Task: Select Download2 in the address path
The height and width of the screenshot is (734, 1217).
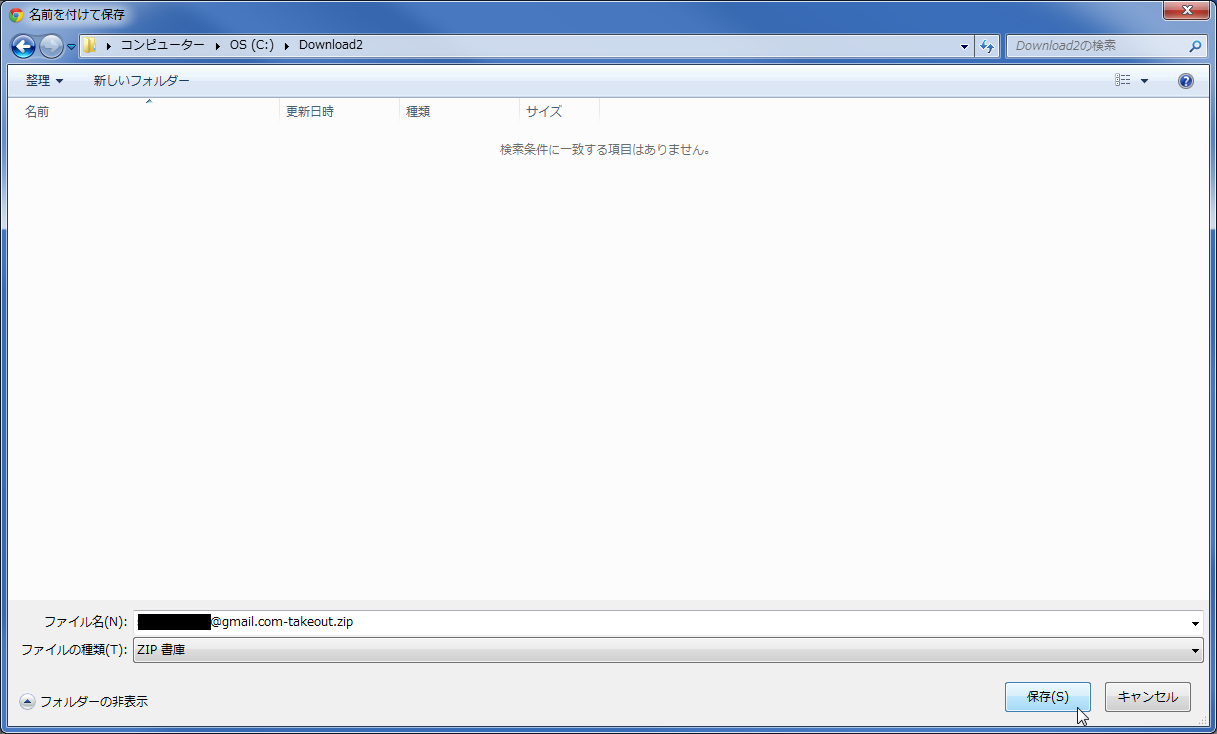Action: [331, 46]
